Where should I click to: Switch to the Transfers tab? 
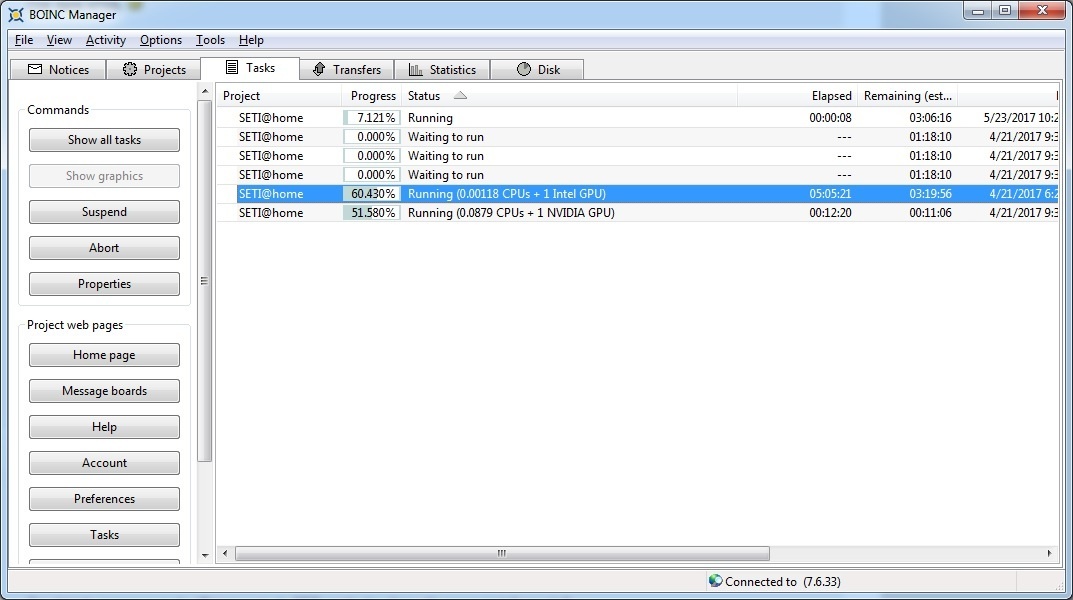click(347, 70)
